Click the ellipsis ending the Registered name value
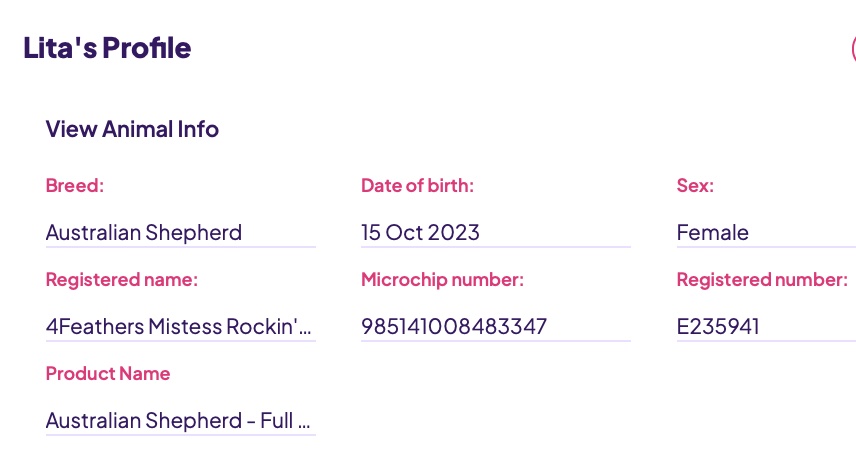The width and height of the screenshot is (856, 450). coord(306,328)
